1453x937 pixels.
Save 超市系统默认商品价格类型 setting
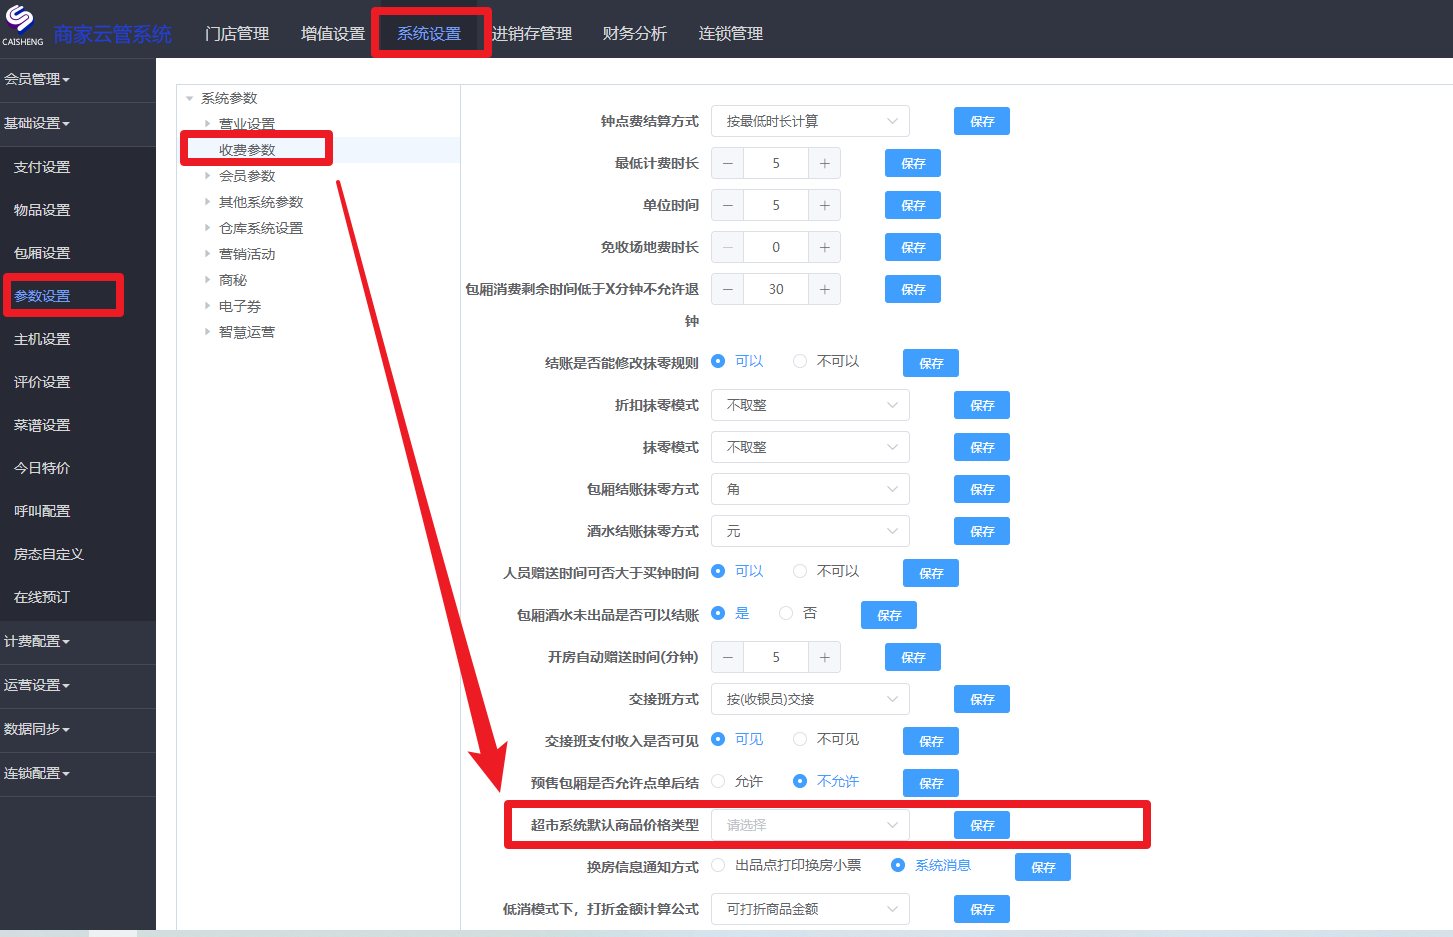982,825
